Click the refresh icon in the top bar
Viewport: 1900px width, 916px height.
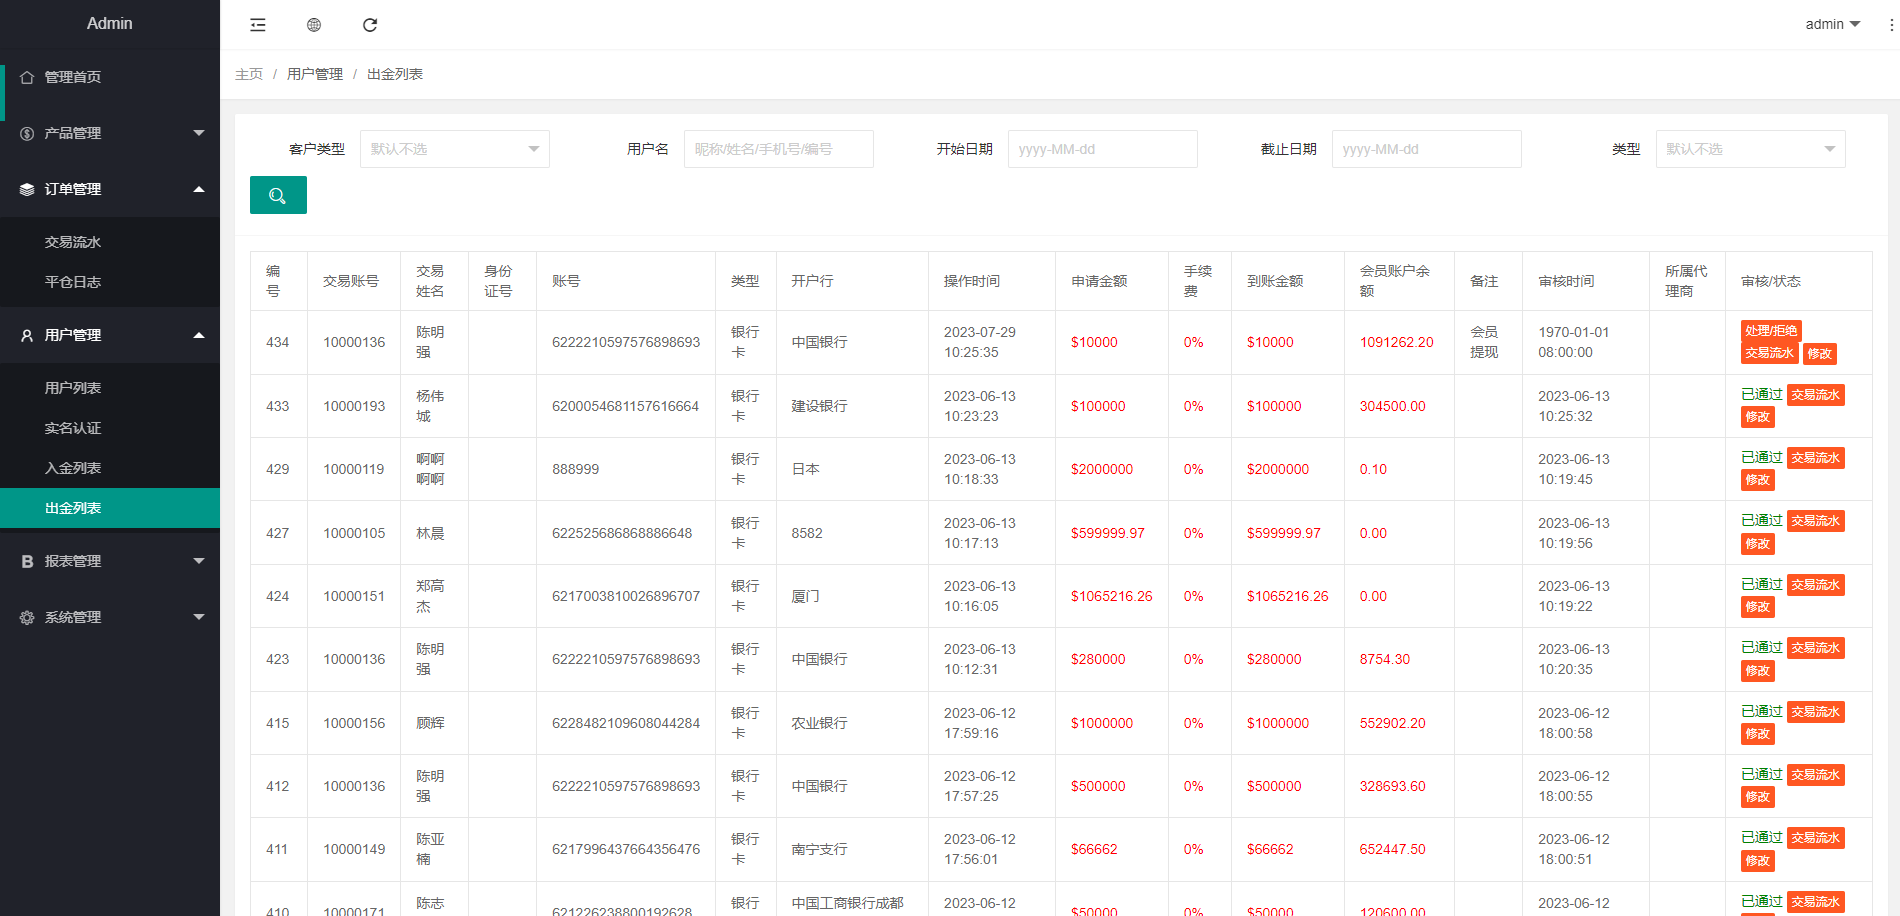tap(370, 24)
